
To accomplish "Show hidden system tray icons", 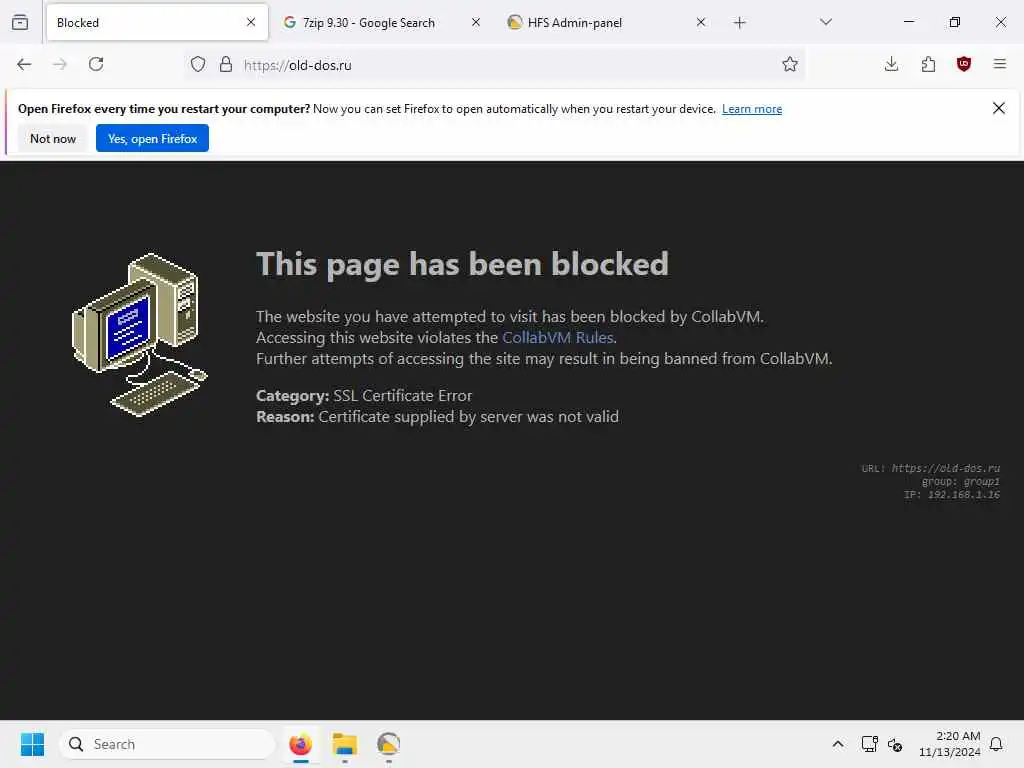I will click(838, 744).
